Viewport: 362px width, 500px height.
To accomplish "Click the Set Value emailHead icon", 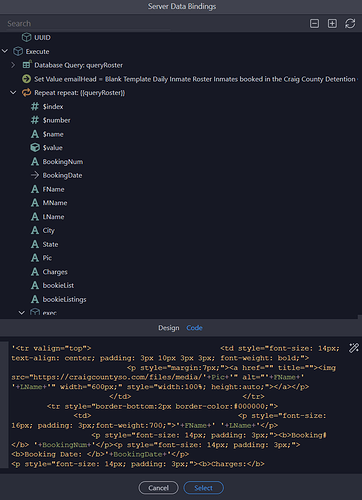I will [26, 79].
